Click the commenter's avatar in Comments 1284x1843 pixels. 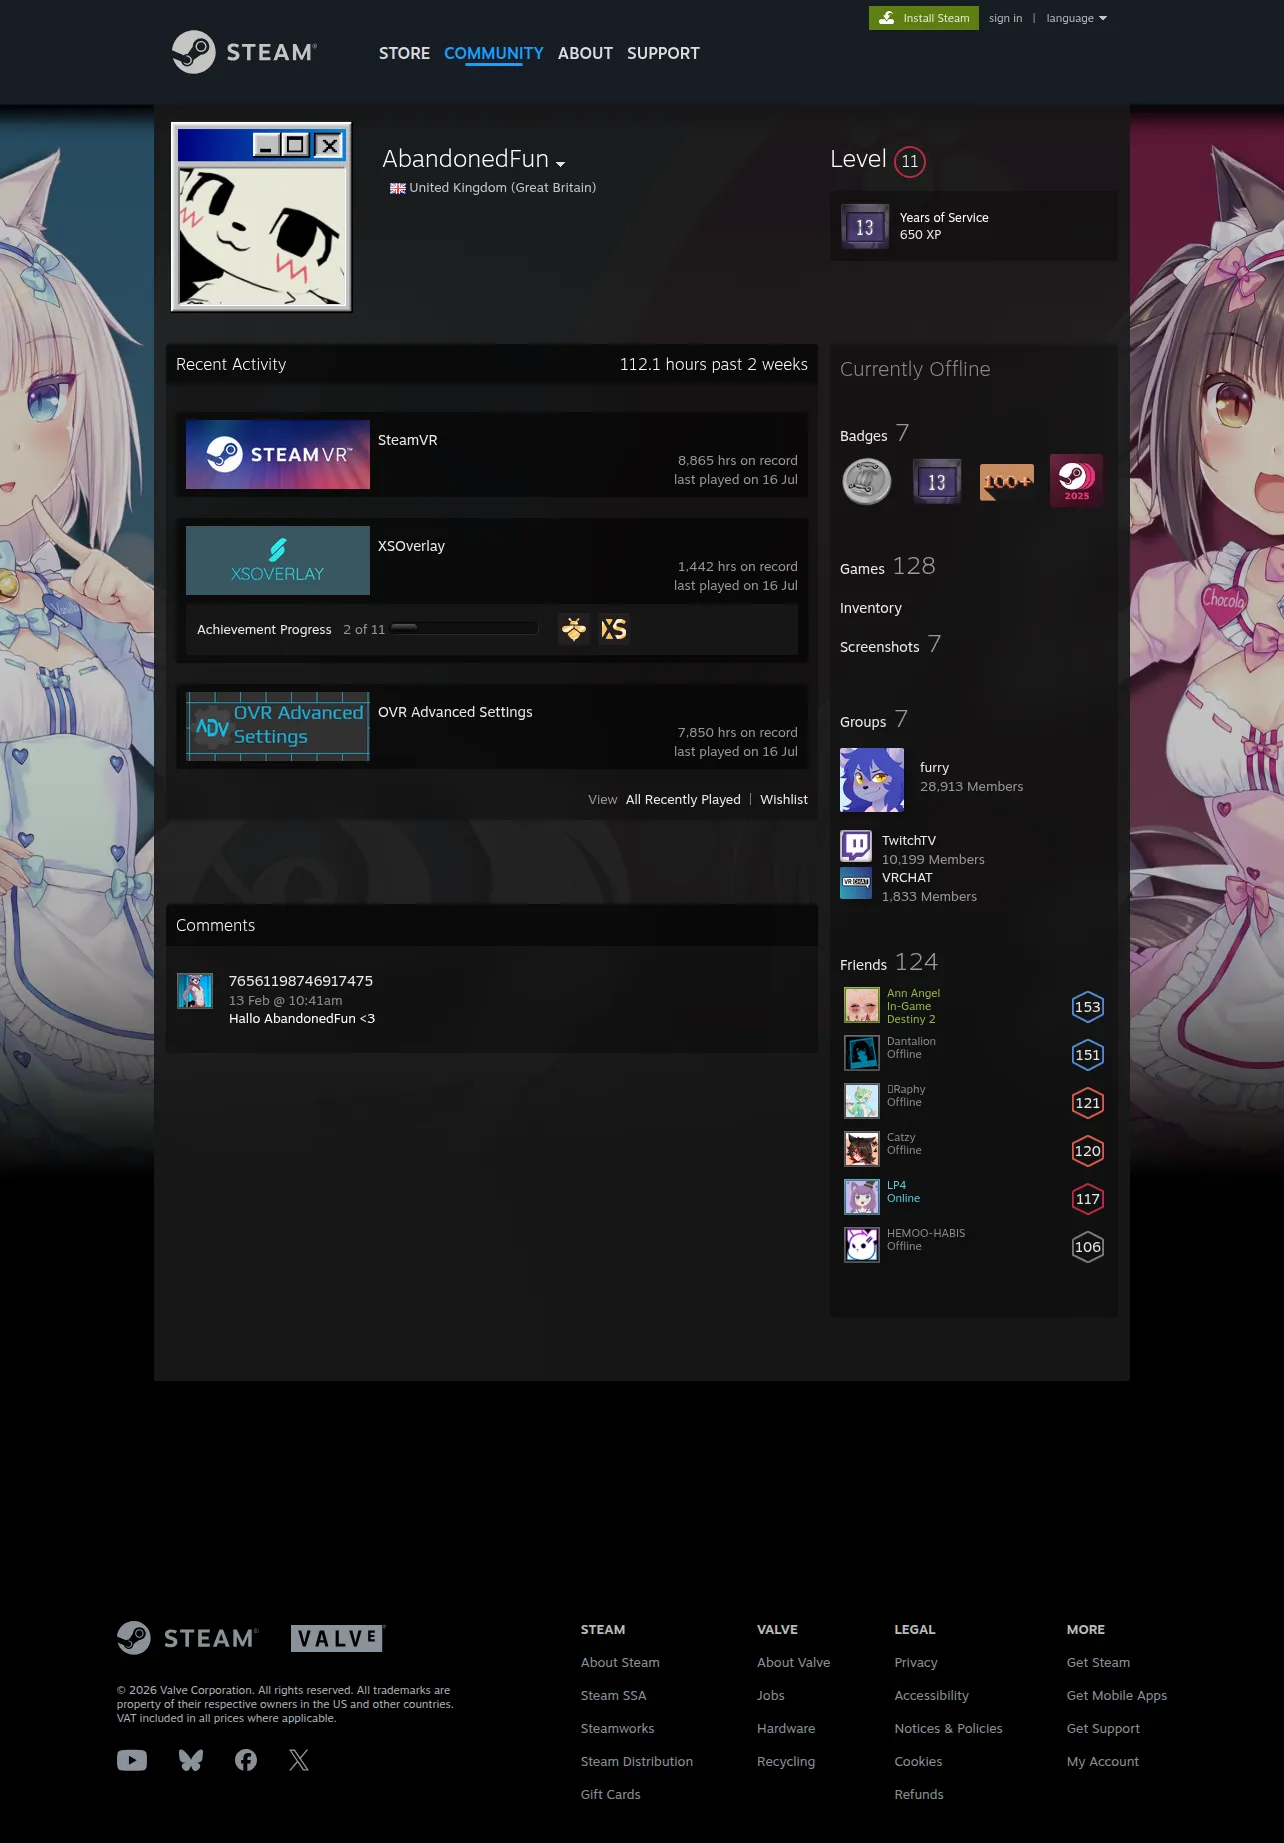click(195, 991)
